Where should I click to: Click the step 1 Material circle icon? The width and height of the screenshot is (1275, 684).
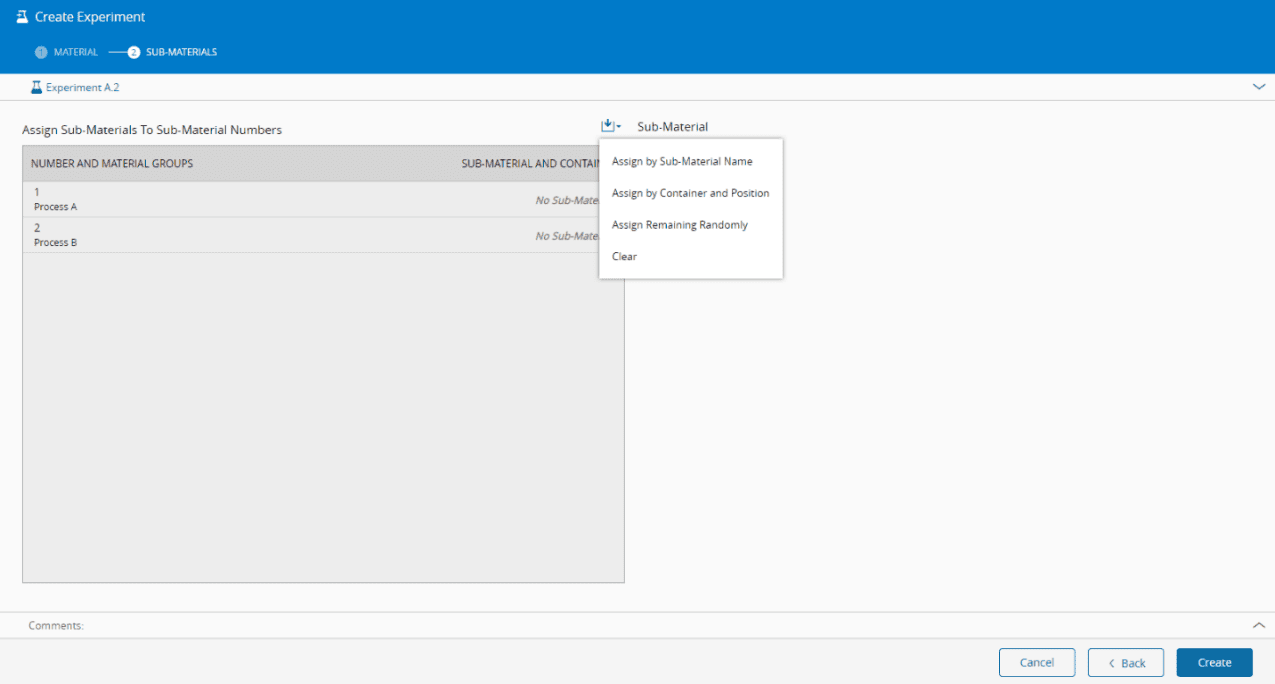pos(41,52)
